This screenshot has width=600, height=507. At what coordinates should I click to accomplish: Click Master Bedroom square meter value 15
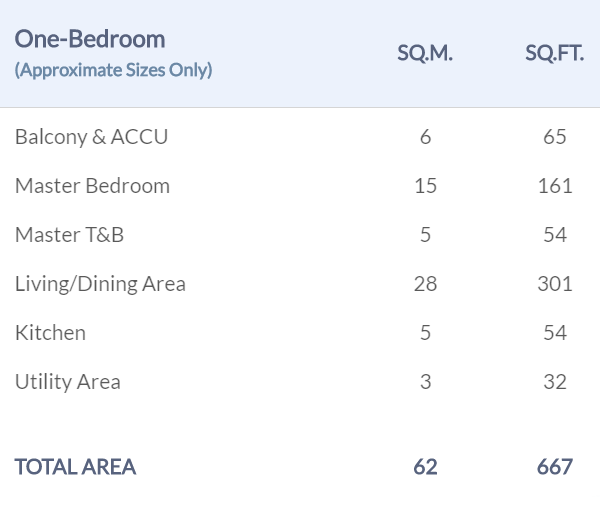pos(426,186)
